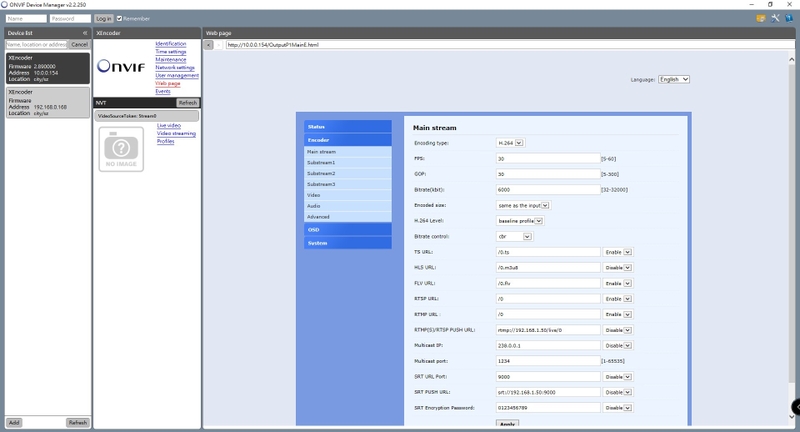Click the web page back navigation arrow

click(209, 45)
